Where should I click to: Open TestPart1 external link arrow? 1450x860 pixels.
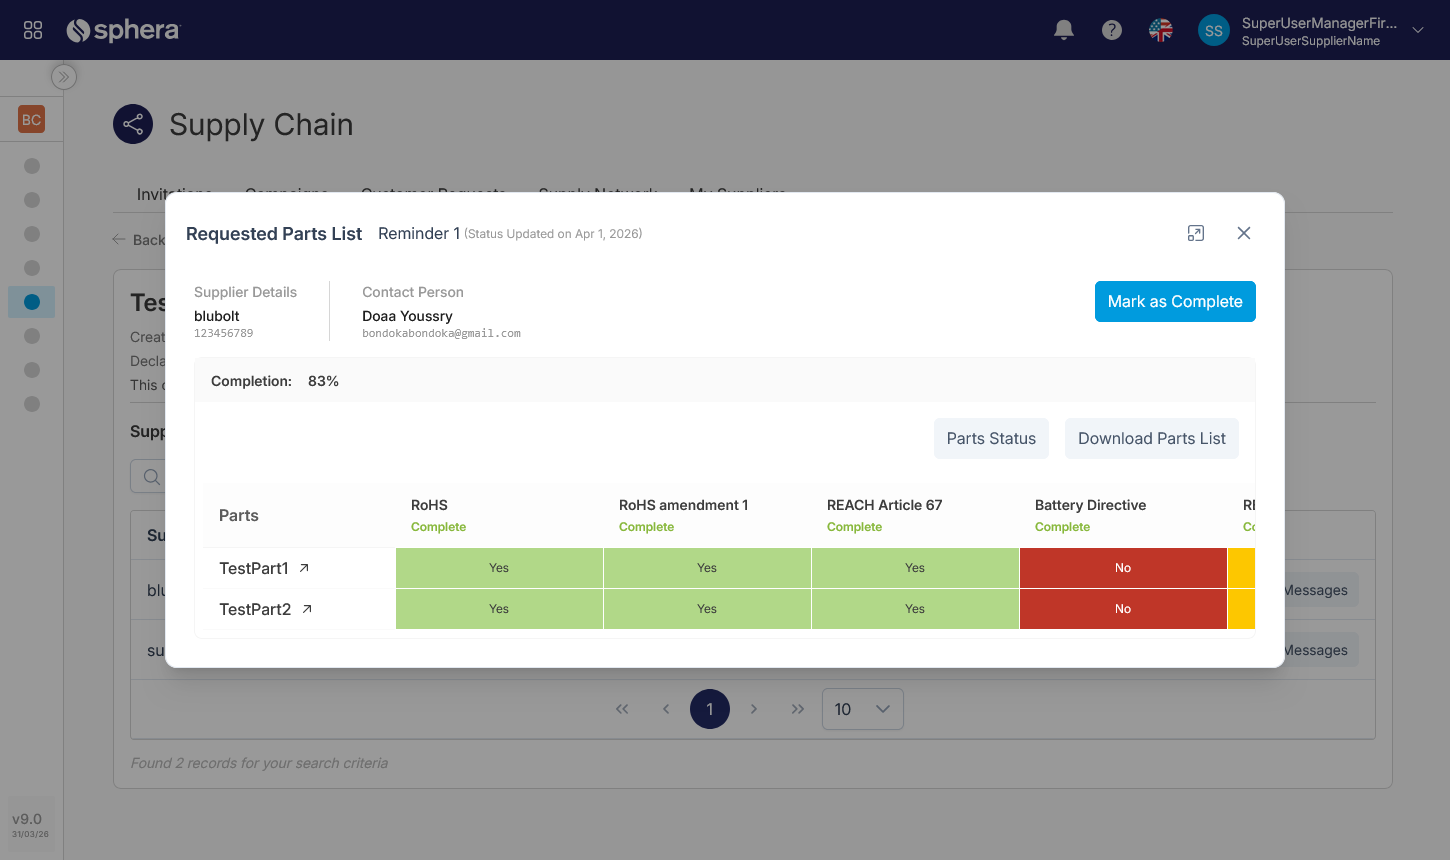[304, 568]
